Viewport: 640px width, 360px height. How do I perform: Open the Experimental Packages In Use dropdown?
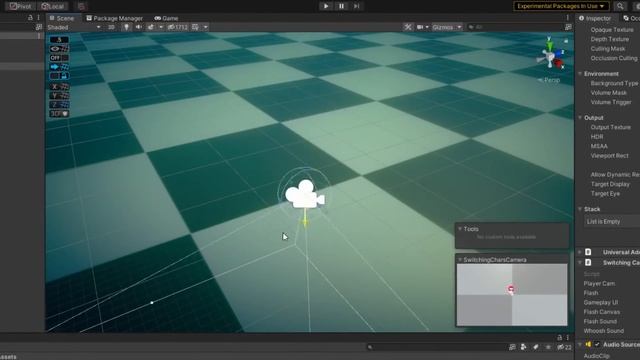tap(561, 6)
